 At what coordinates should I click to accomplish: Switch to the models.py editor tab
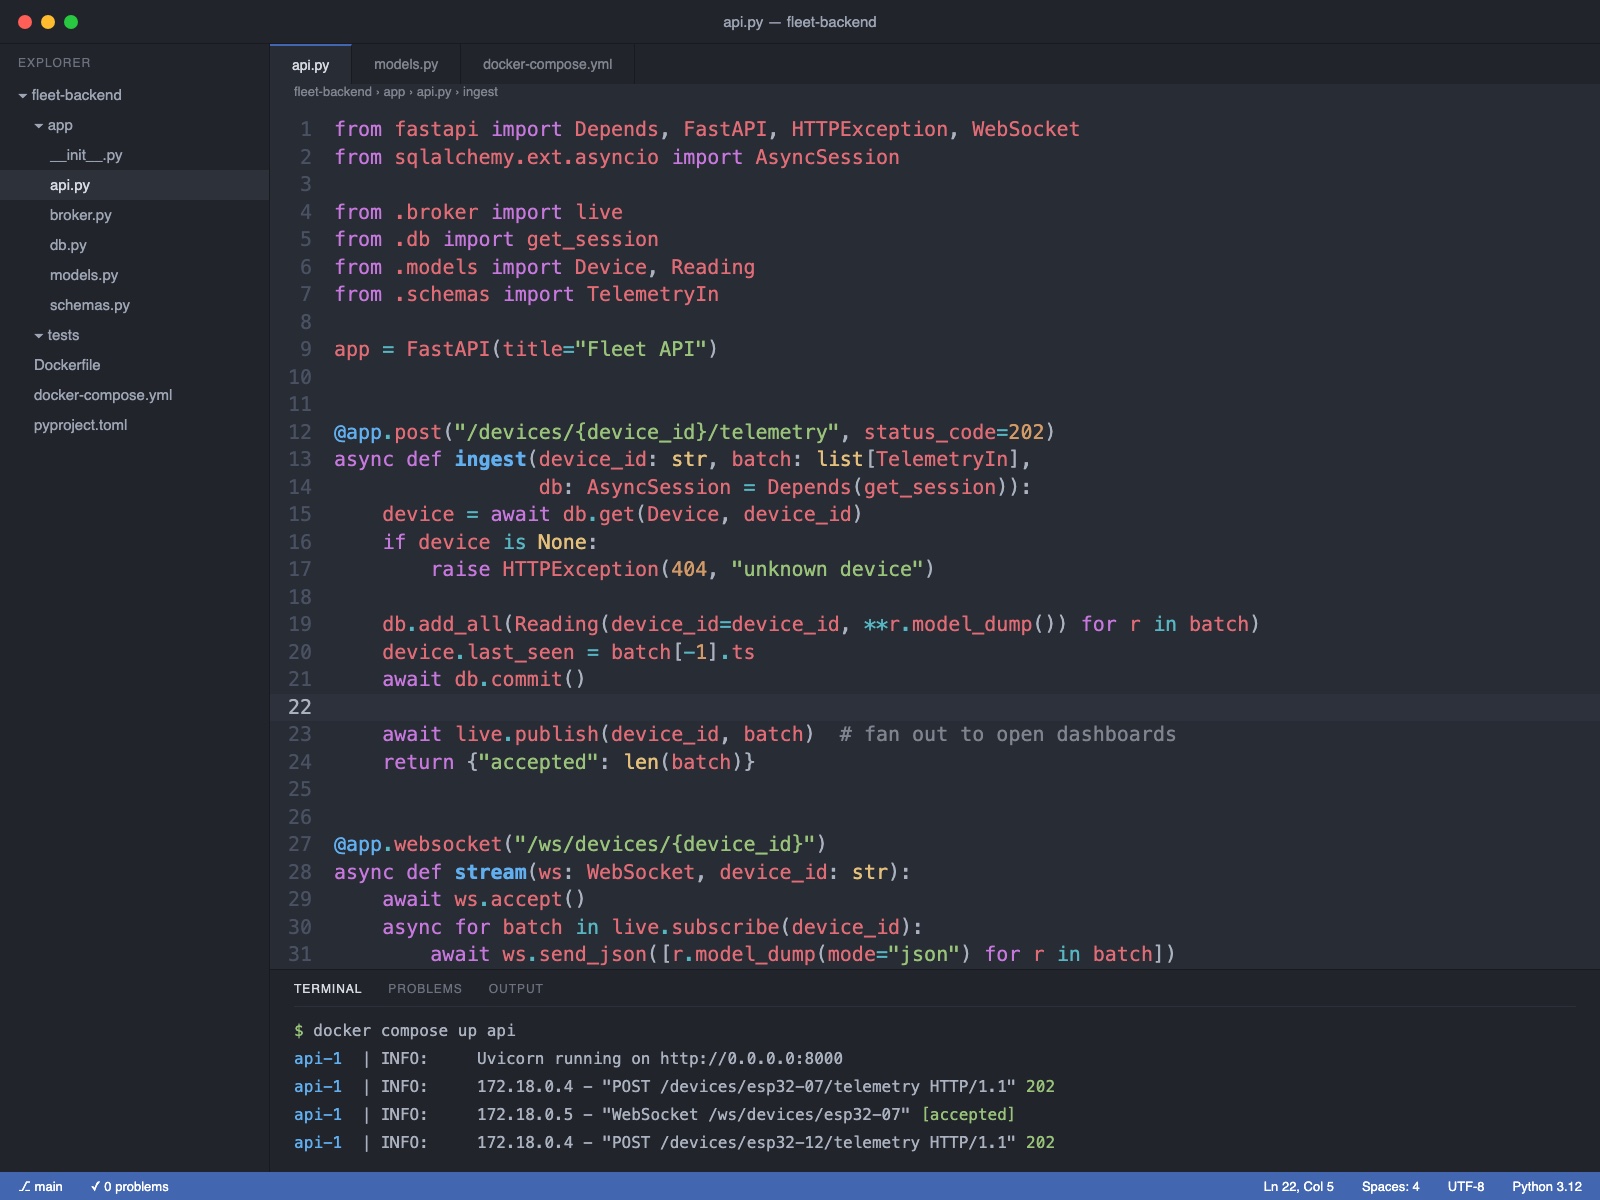click(406, 64)
